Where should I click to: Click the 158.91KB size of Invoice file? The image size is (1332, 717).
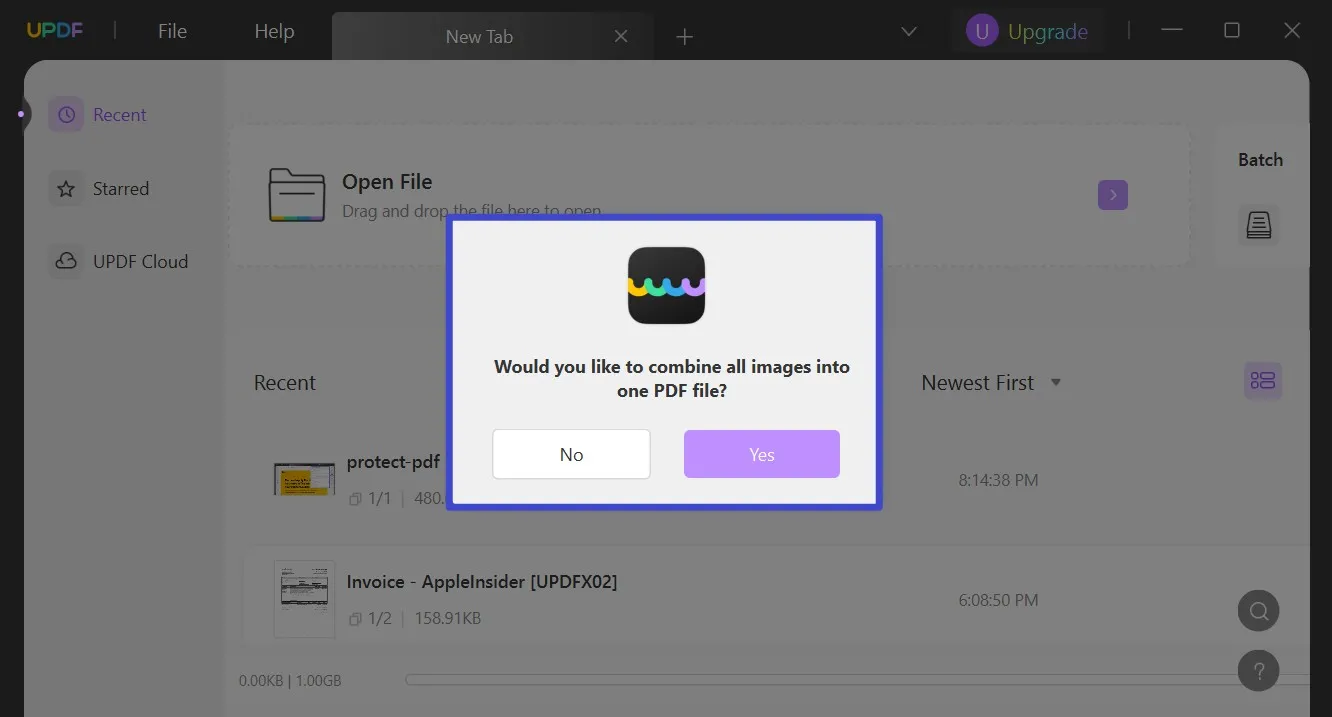[x=448, y=618]
